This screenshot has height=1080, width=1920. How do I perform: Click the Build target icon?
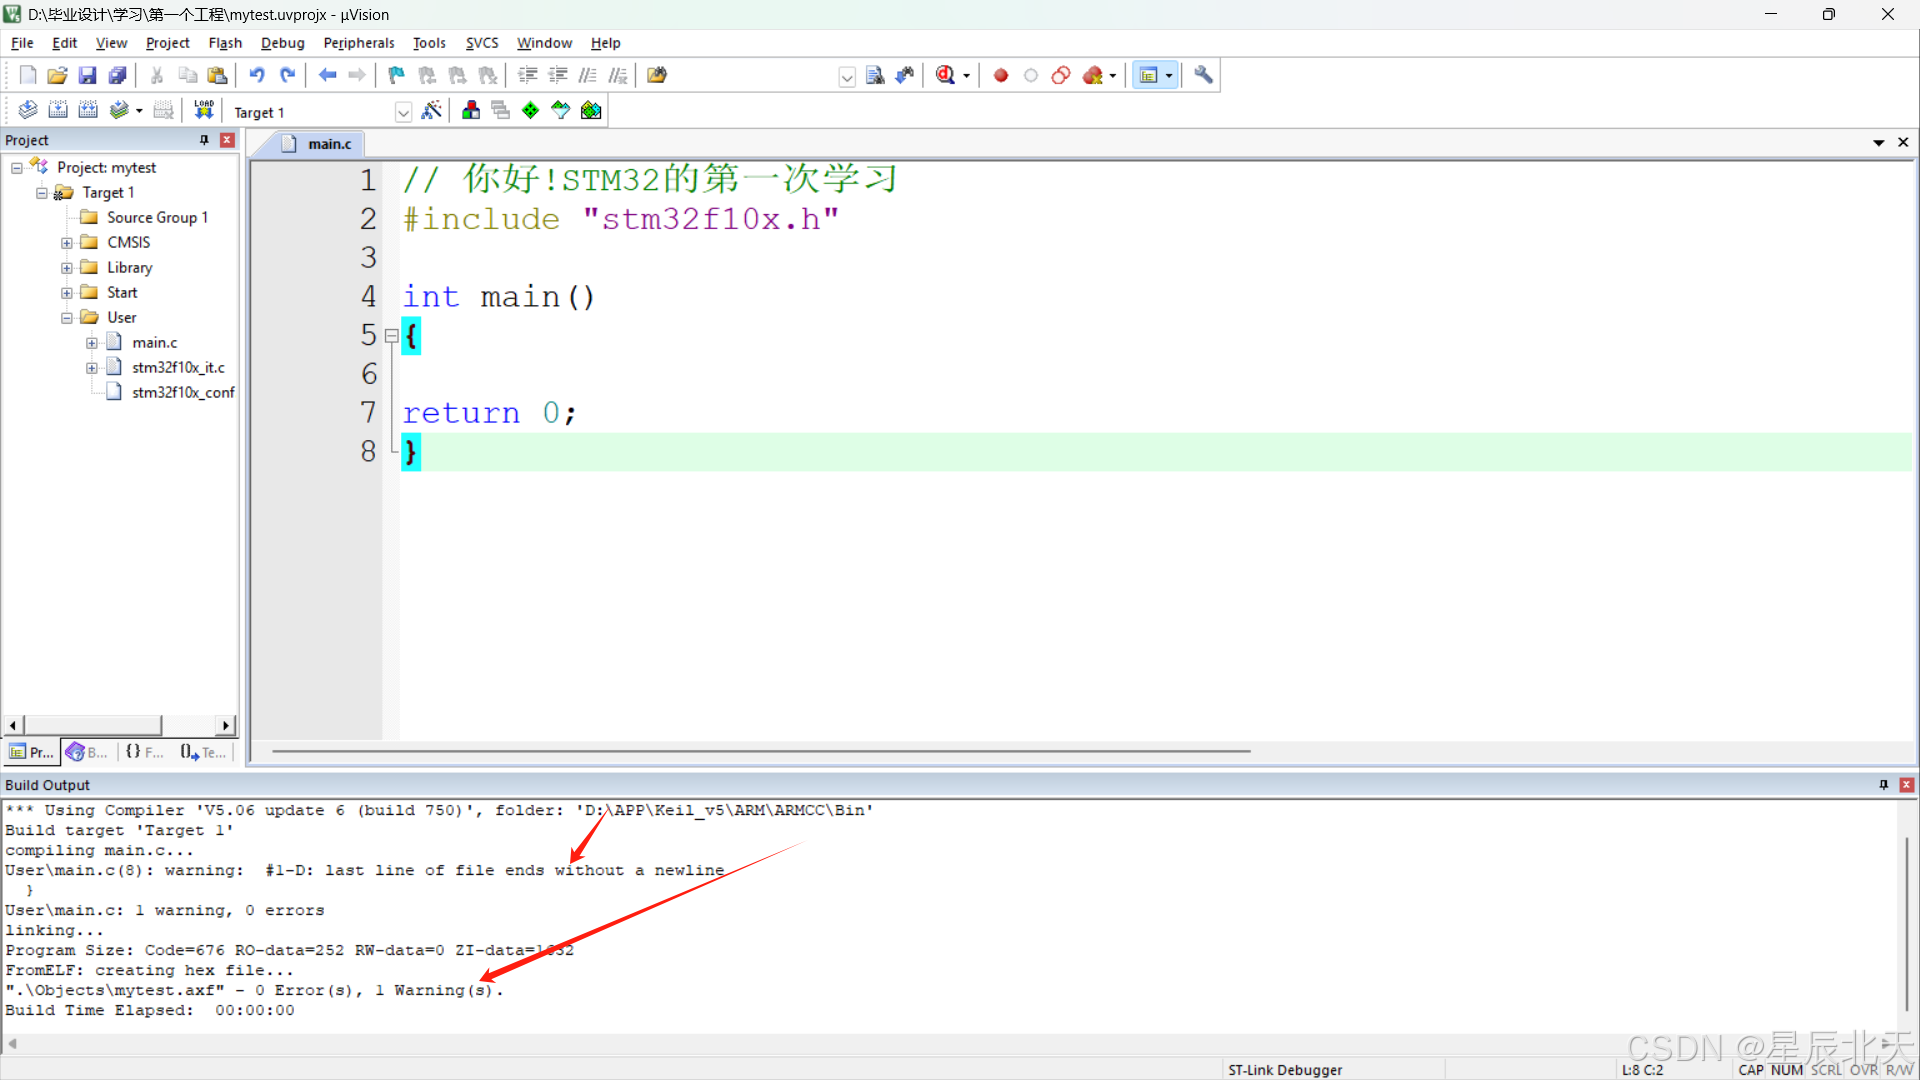[58, 110]
